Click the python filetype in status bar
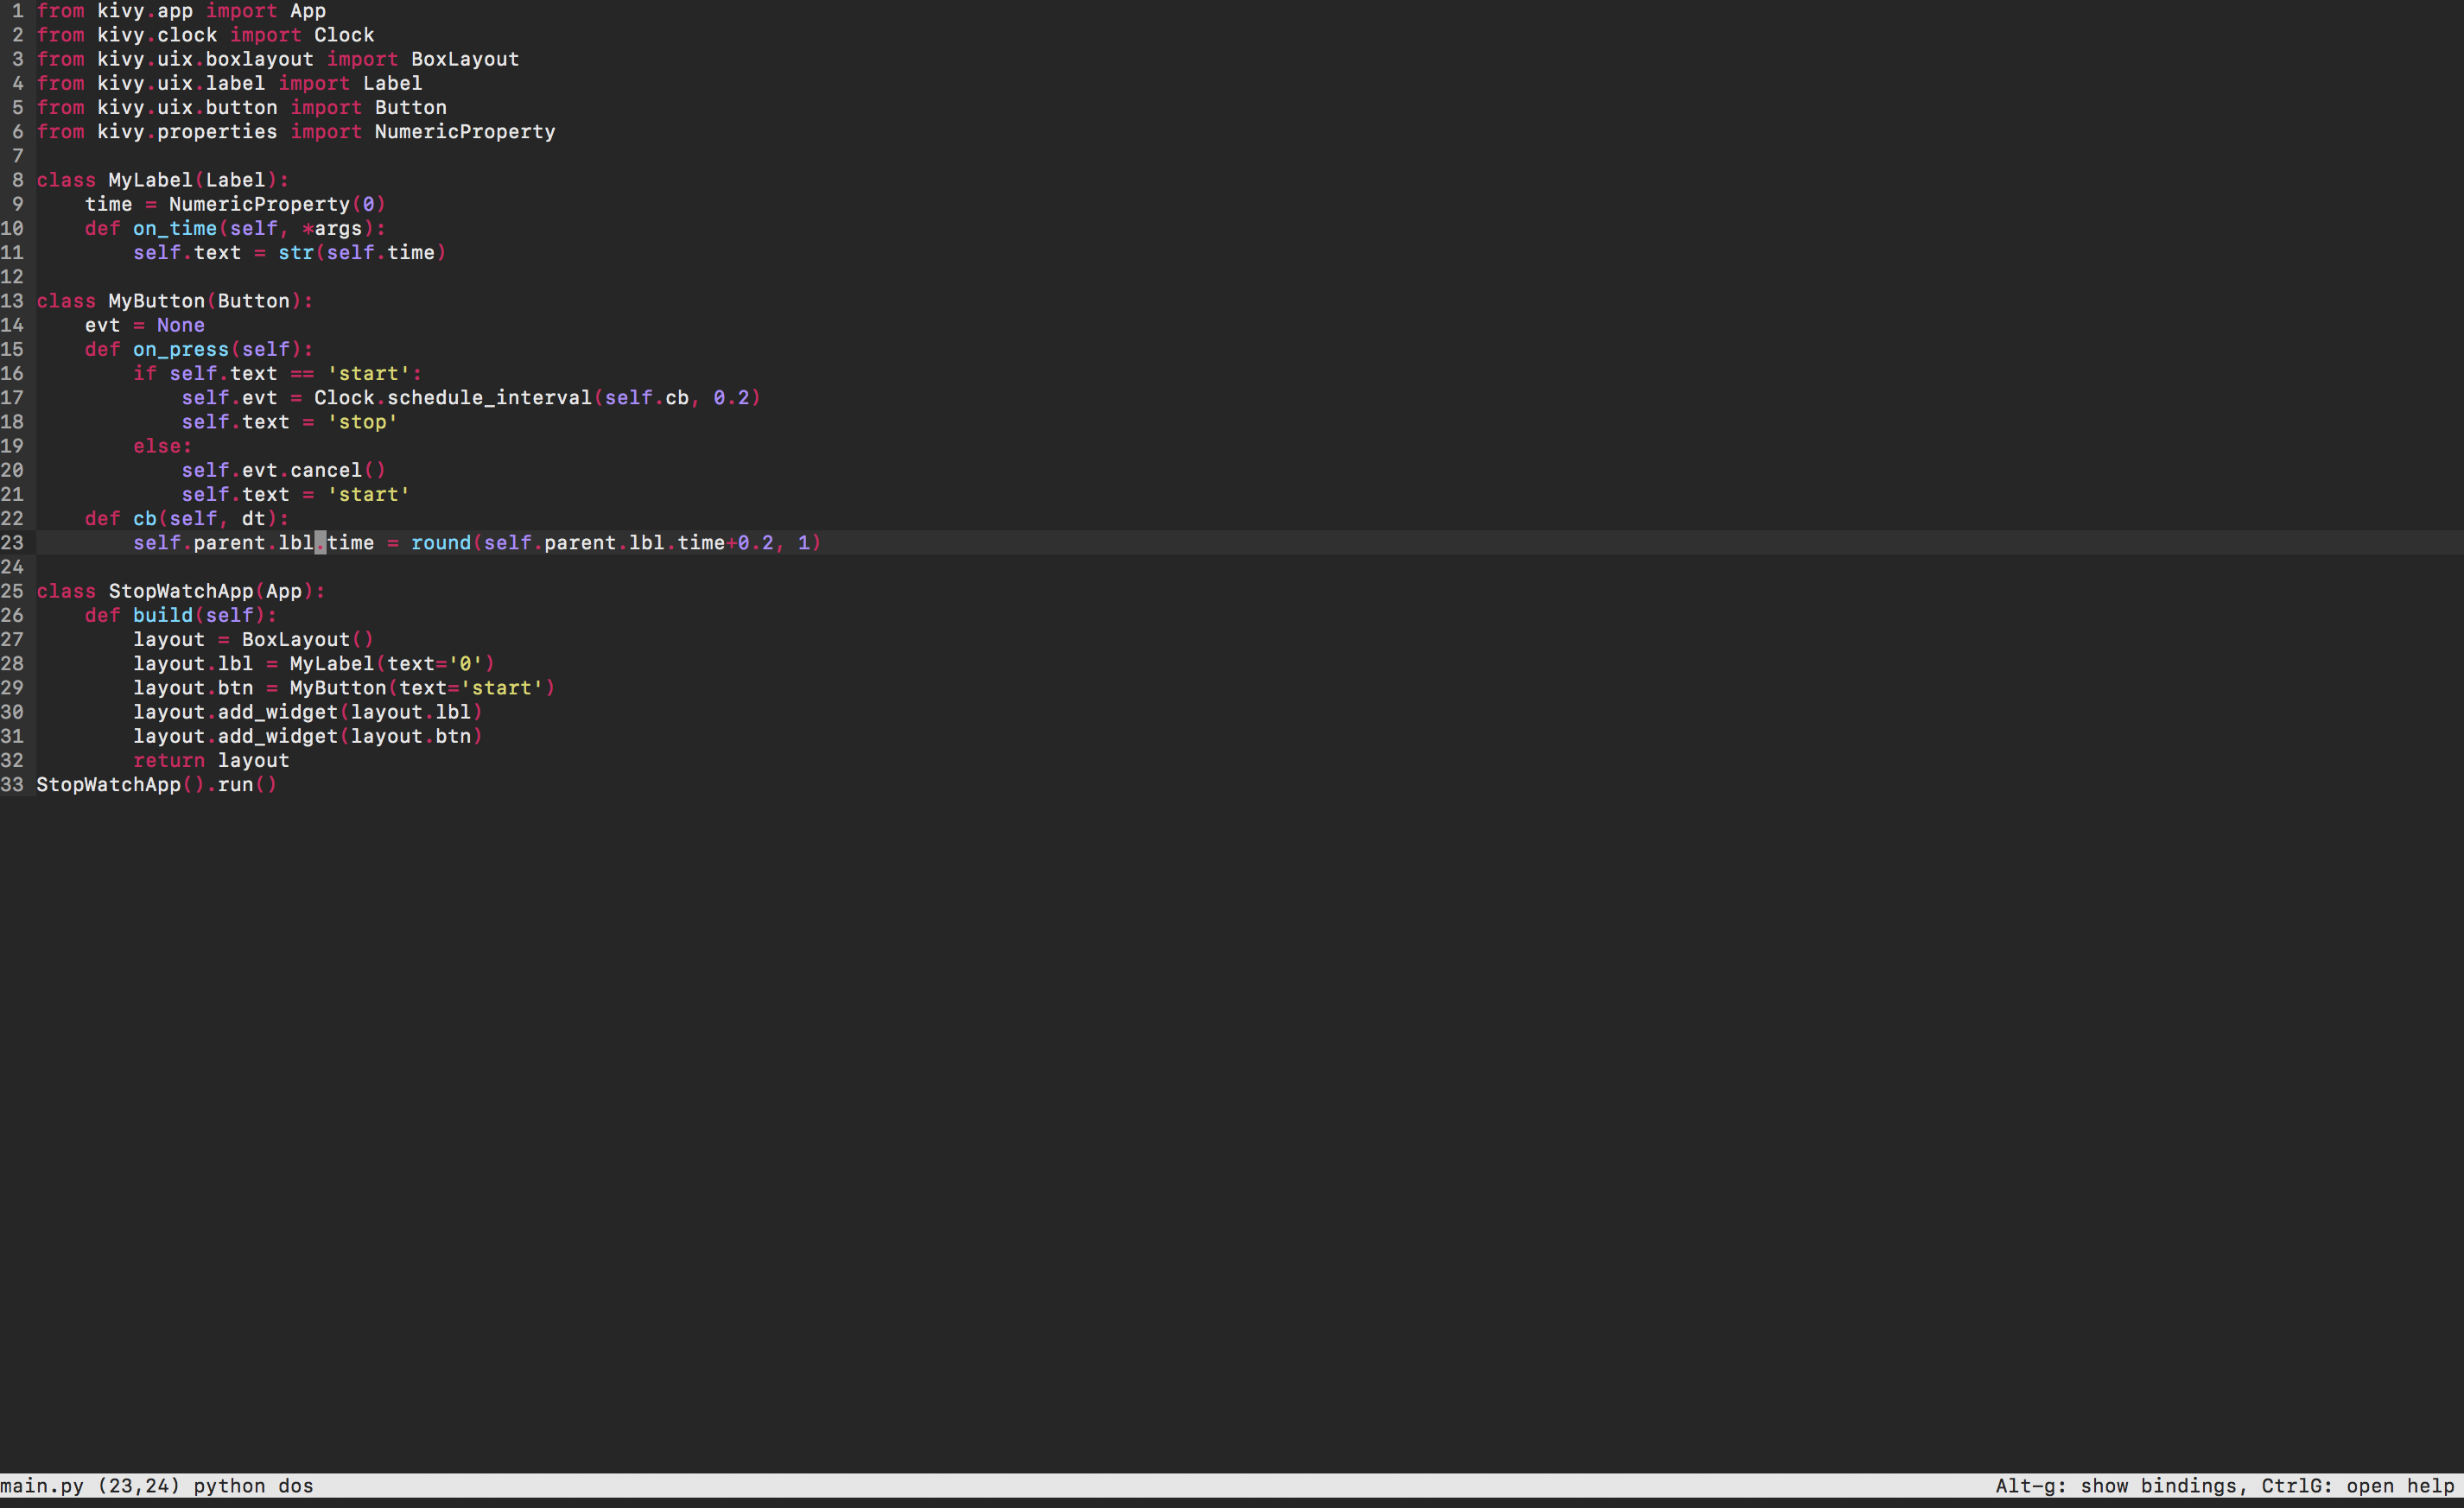Screen dimensions: 2464x1508 [229, 1486]
